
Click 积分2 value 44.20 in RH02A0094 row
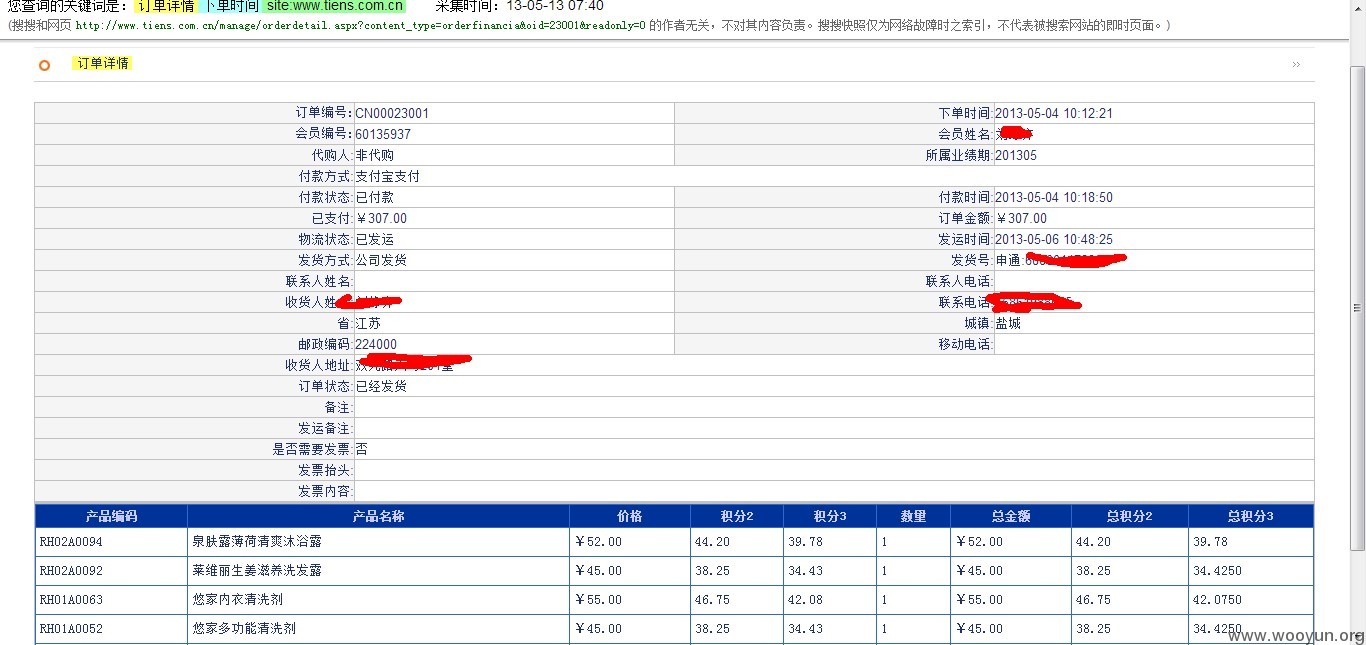tap(712, 542)
